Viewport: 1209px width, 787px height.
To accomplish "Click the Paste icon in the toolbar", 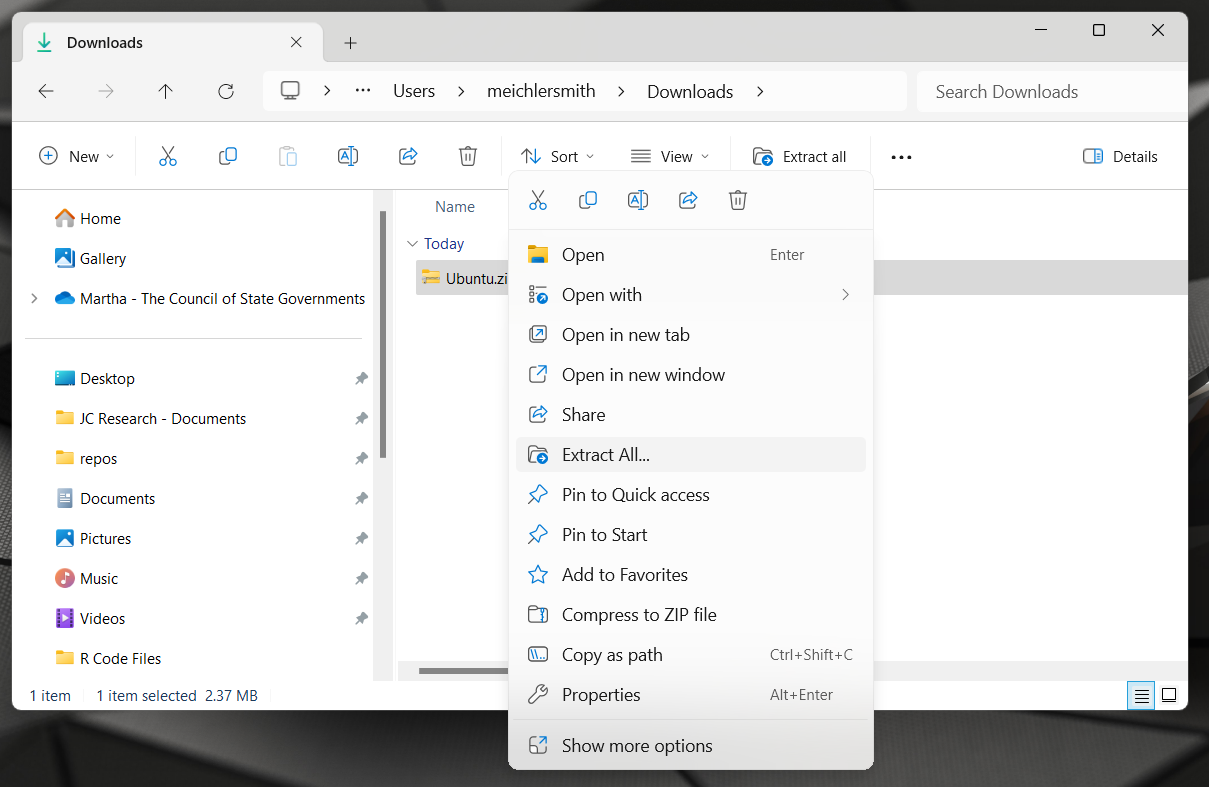I will (x=288, y=156).
